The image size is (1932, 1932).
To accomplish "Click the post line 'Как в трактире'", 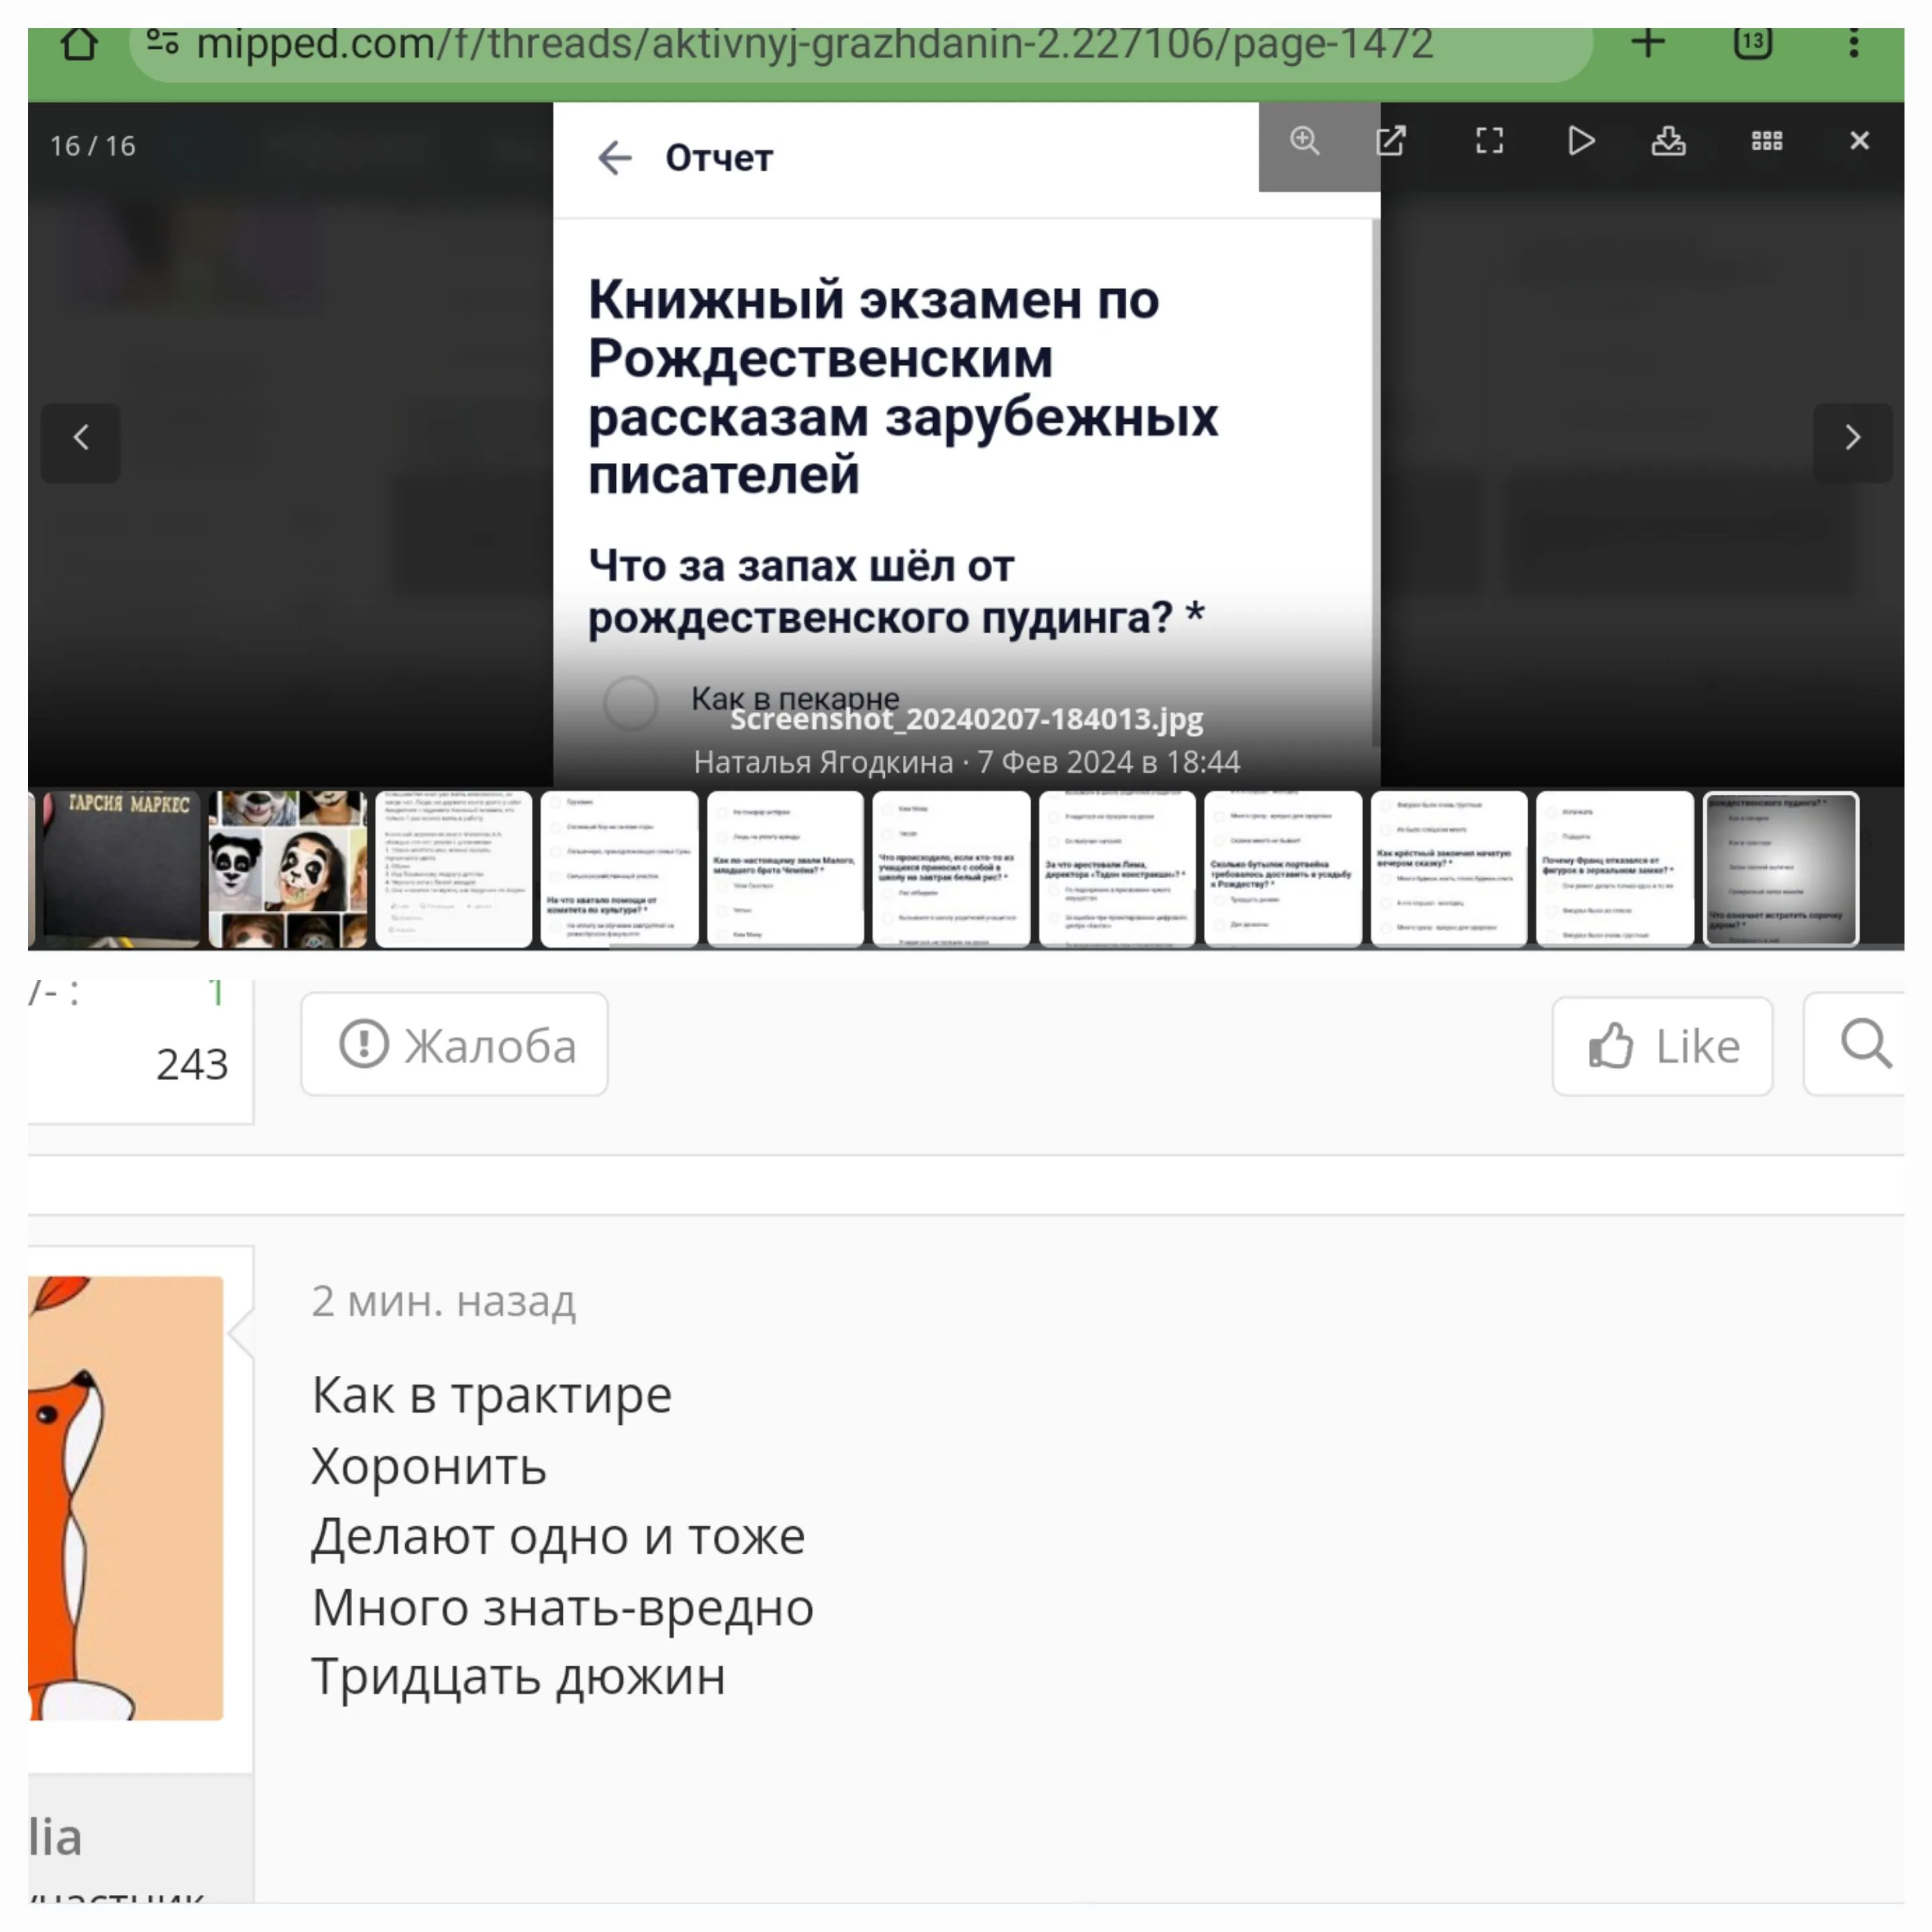I will point(492,1395).
